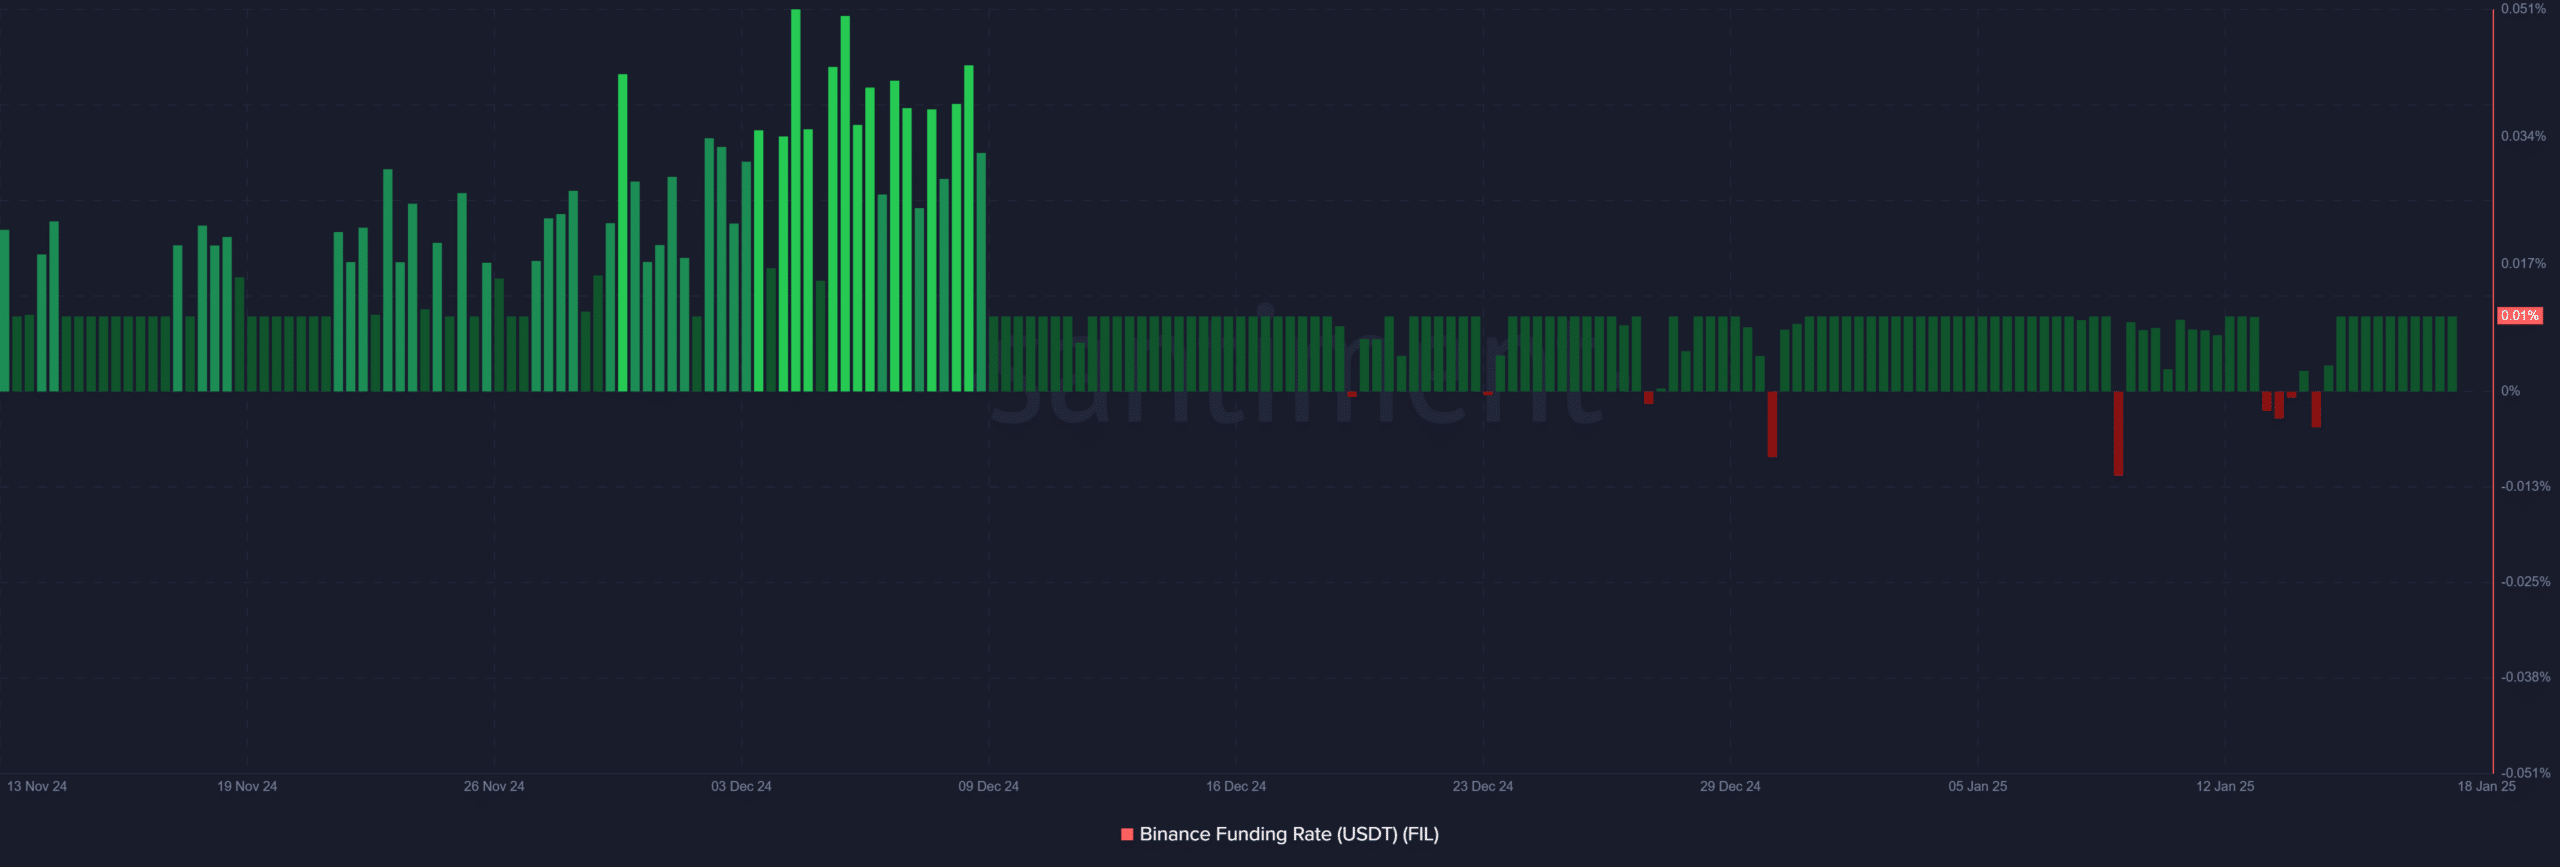Click the 26 Nov 24 x-axis label

click(x=494, y=786)
